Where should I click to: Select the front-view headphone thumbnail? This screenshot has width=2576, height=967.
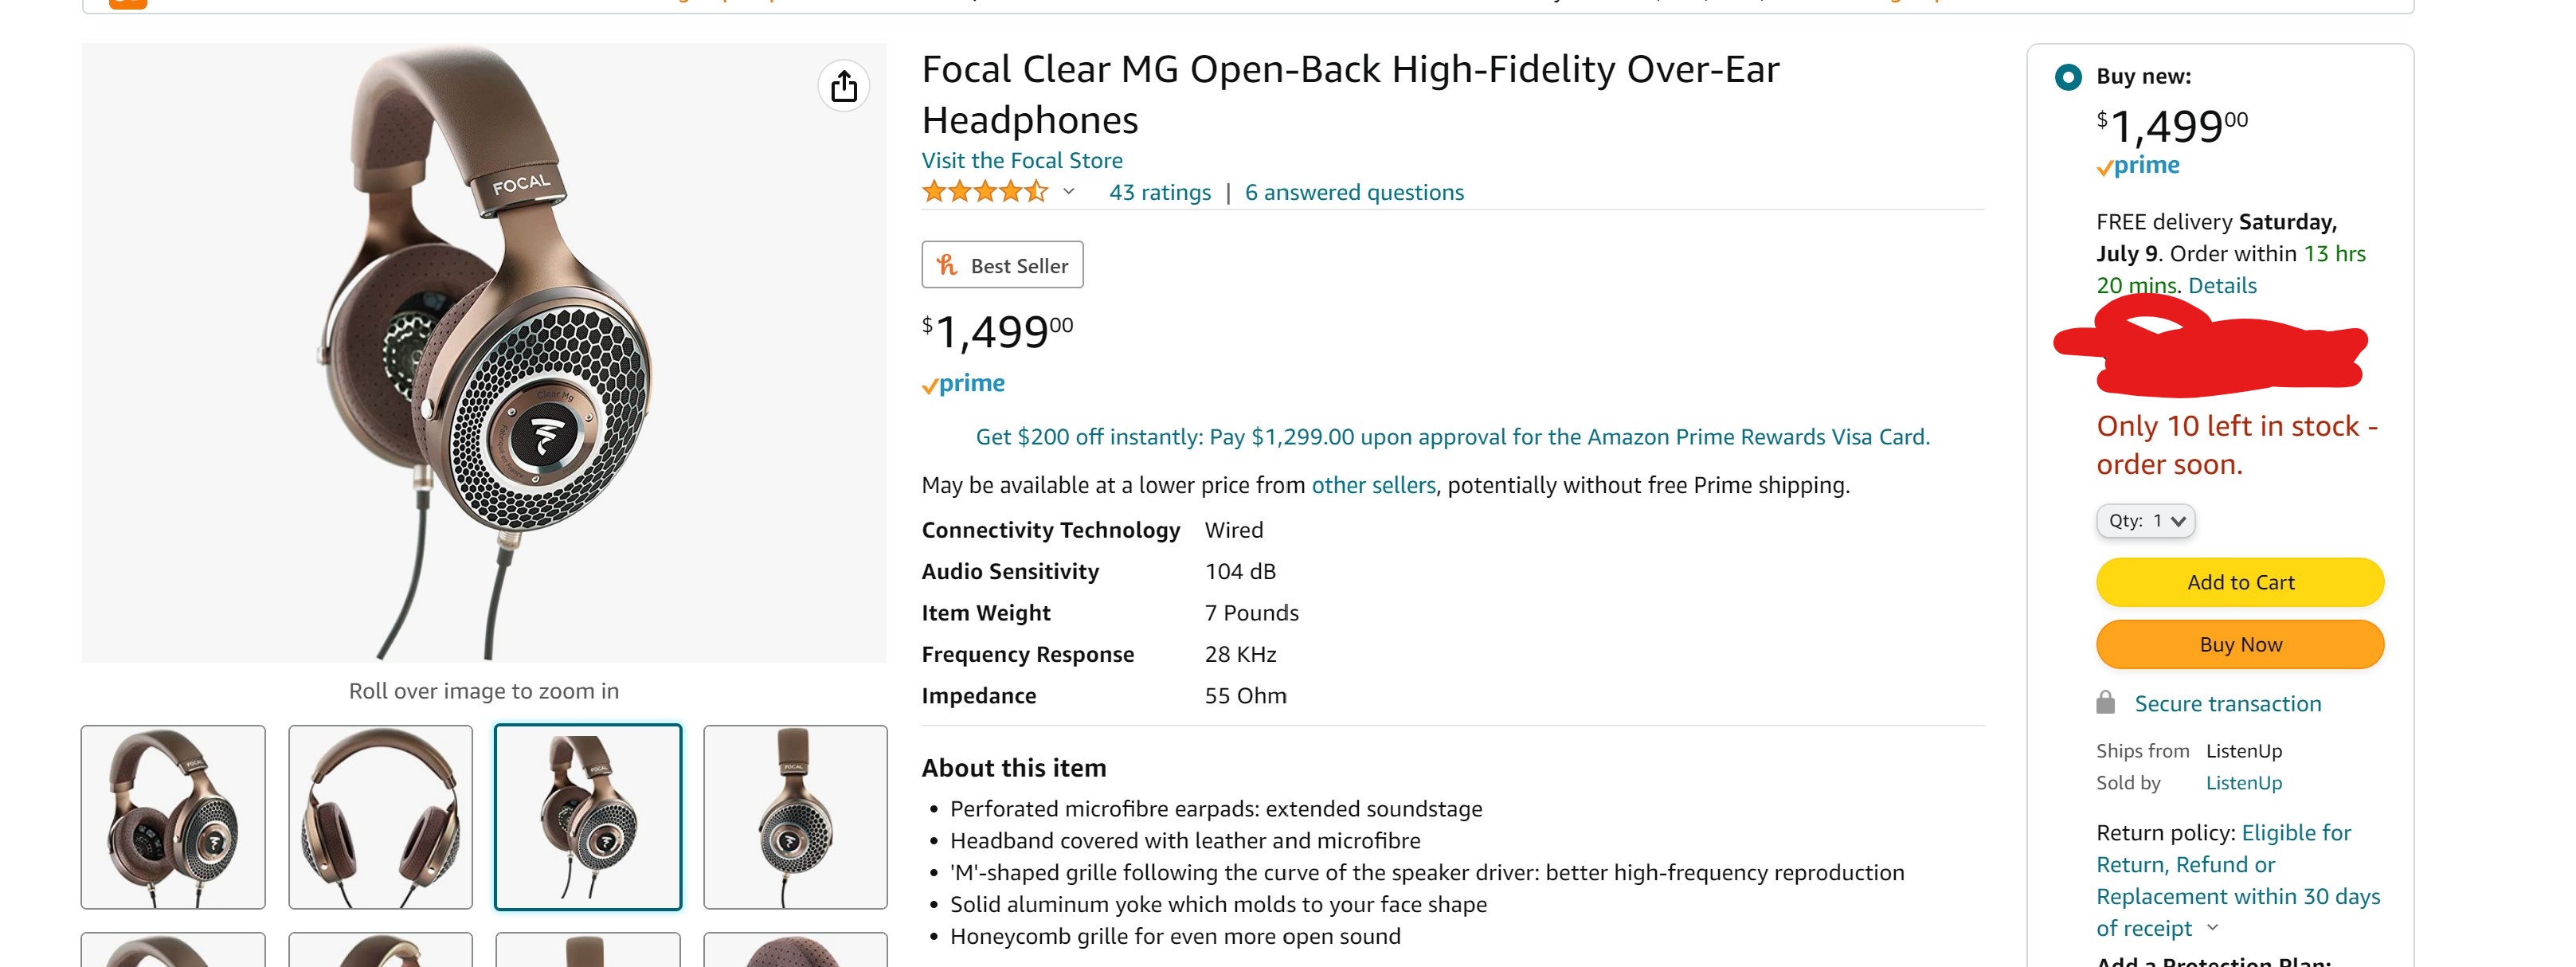pos(381,817)
